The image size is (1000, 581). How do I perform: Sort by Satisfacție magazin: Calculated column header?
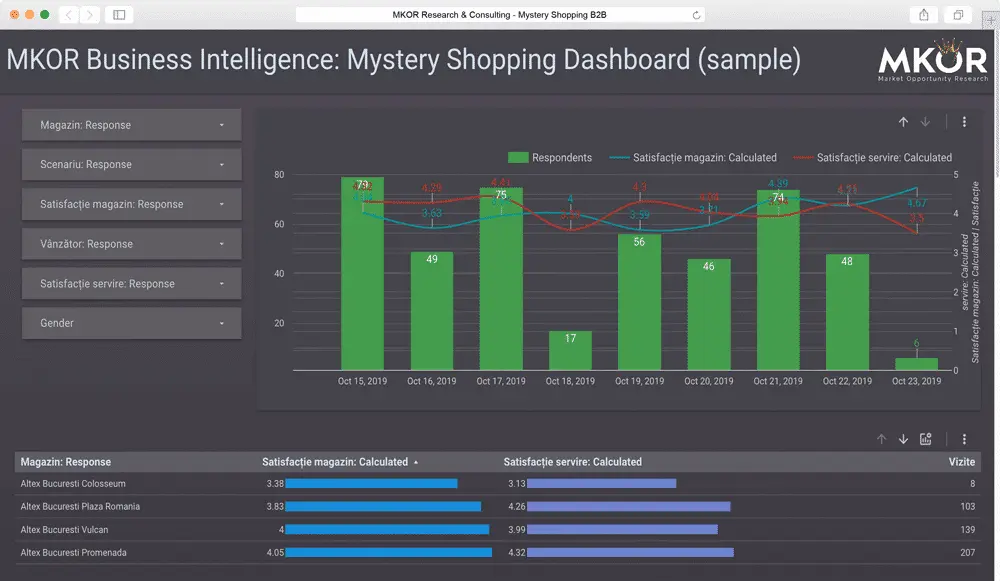coord(335,462)
